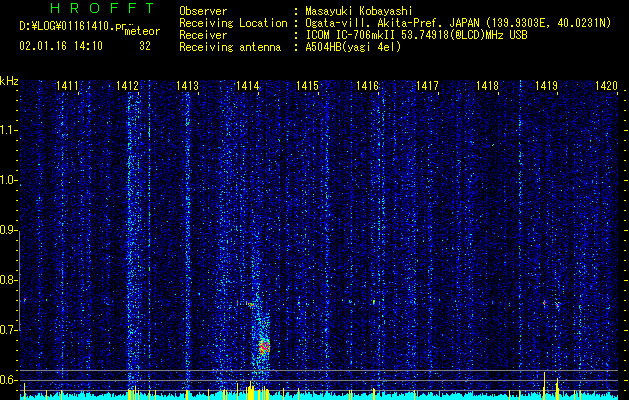This screenshot has width=629, height=400.
Task: Select the log file path D:¥LOG¥01161410
Action: [x=73, y=26]
